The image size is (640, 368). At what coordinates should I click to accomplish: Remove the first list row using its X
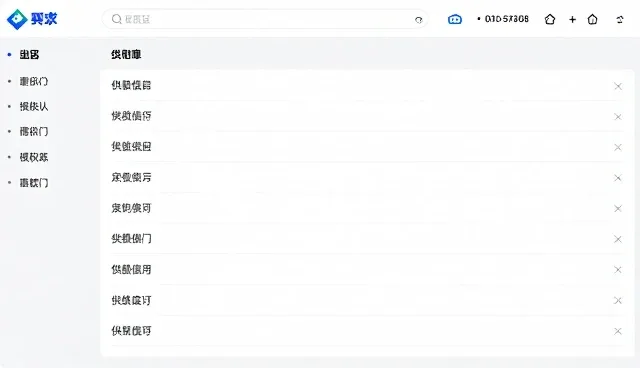[x=618, y=86]
